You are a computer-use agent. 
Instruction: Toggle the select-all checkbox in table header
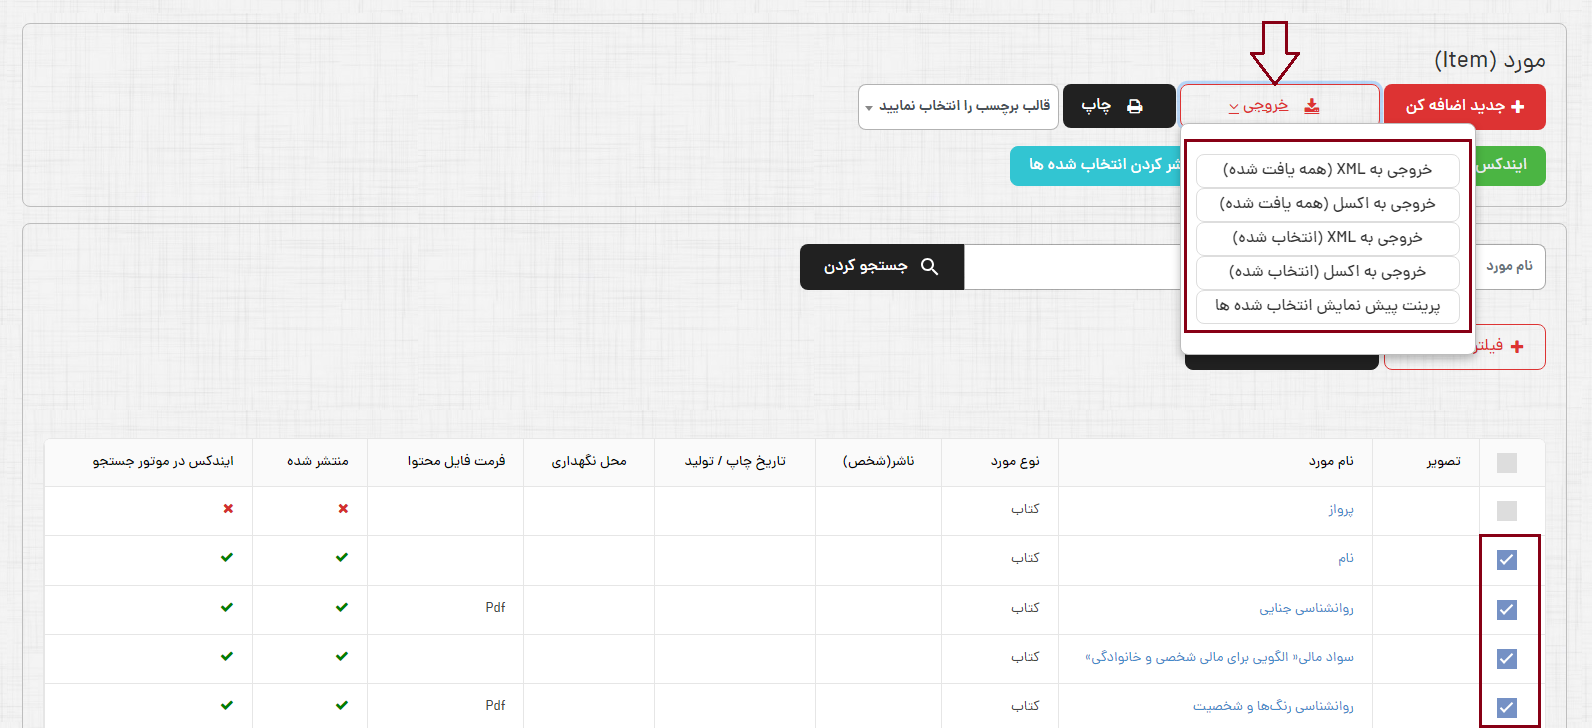pyautogui.click(x=1507, y=462)
